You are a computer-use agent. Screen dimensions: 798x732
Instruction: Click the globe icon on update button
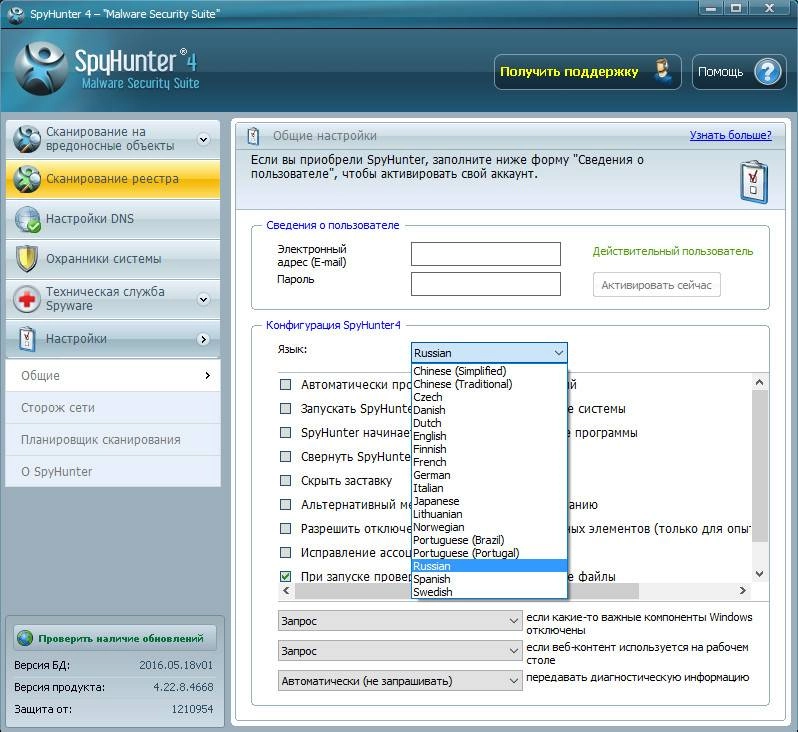[x=24, y=638]
